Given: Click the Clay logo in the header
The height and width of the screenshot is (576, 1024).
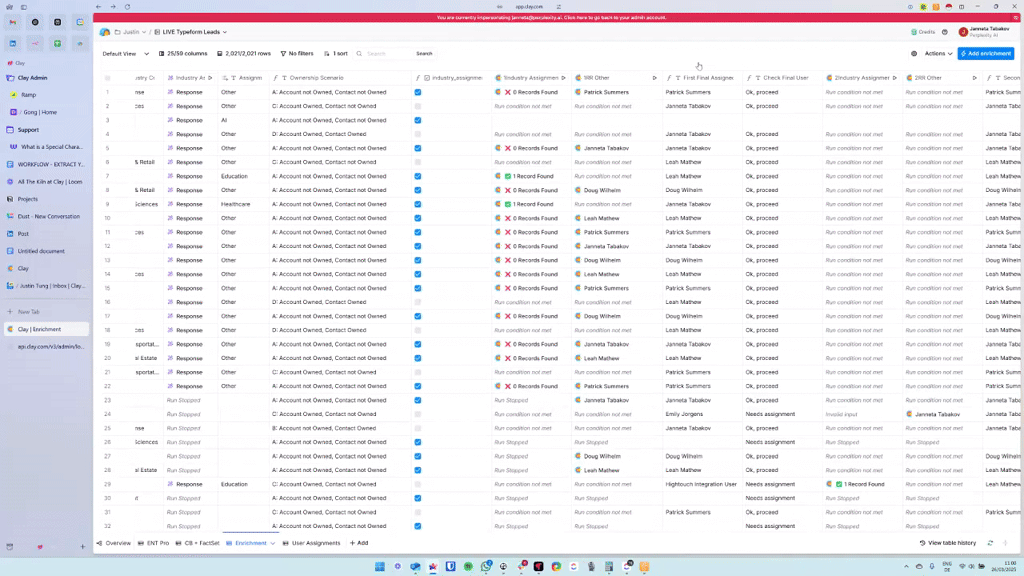Looking at the screenshot, I should [105, 32].
